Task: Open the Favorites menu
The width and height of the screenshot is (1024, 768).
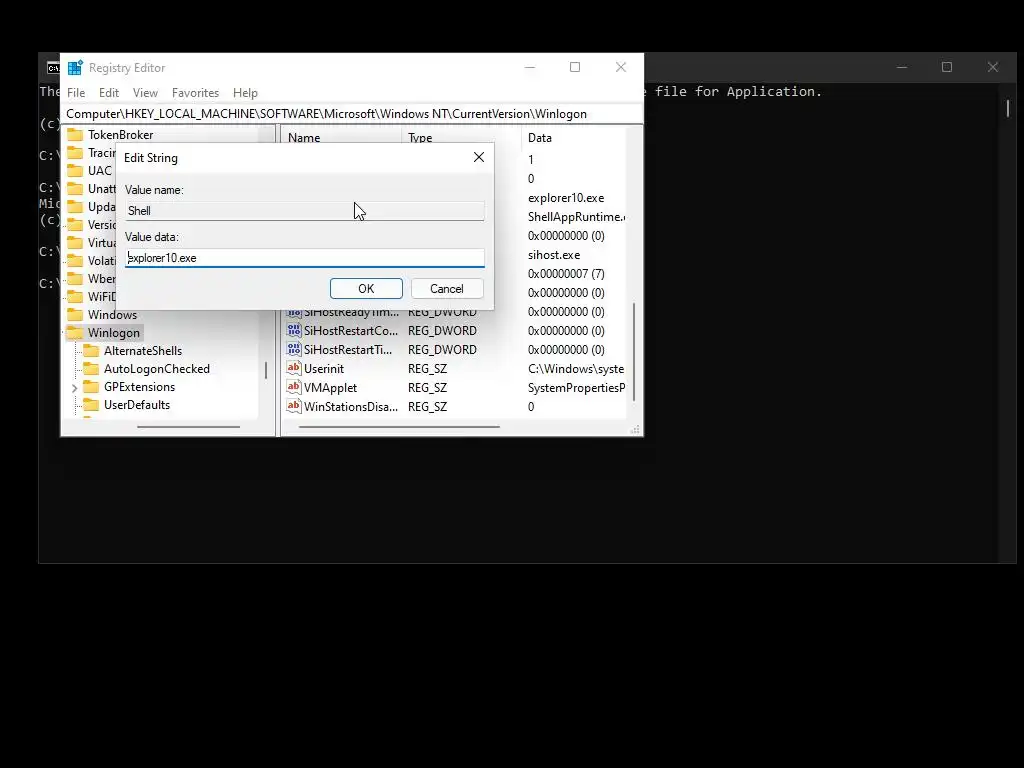Action: (x=195, y=93)
